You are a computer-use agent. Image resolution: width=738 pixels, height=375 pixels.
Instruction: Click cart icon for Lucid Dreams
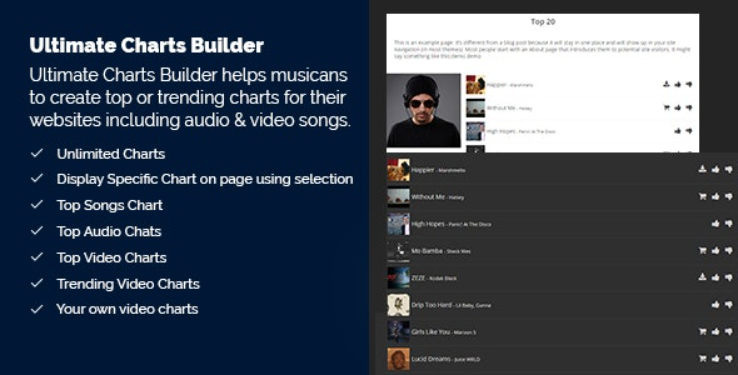point(702,359)
